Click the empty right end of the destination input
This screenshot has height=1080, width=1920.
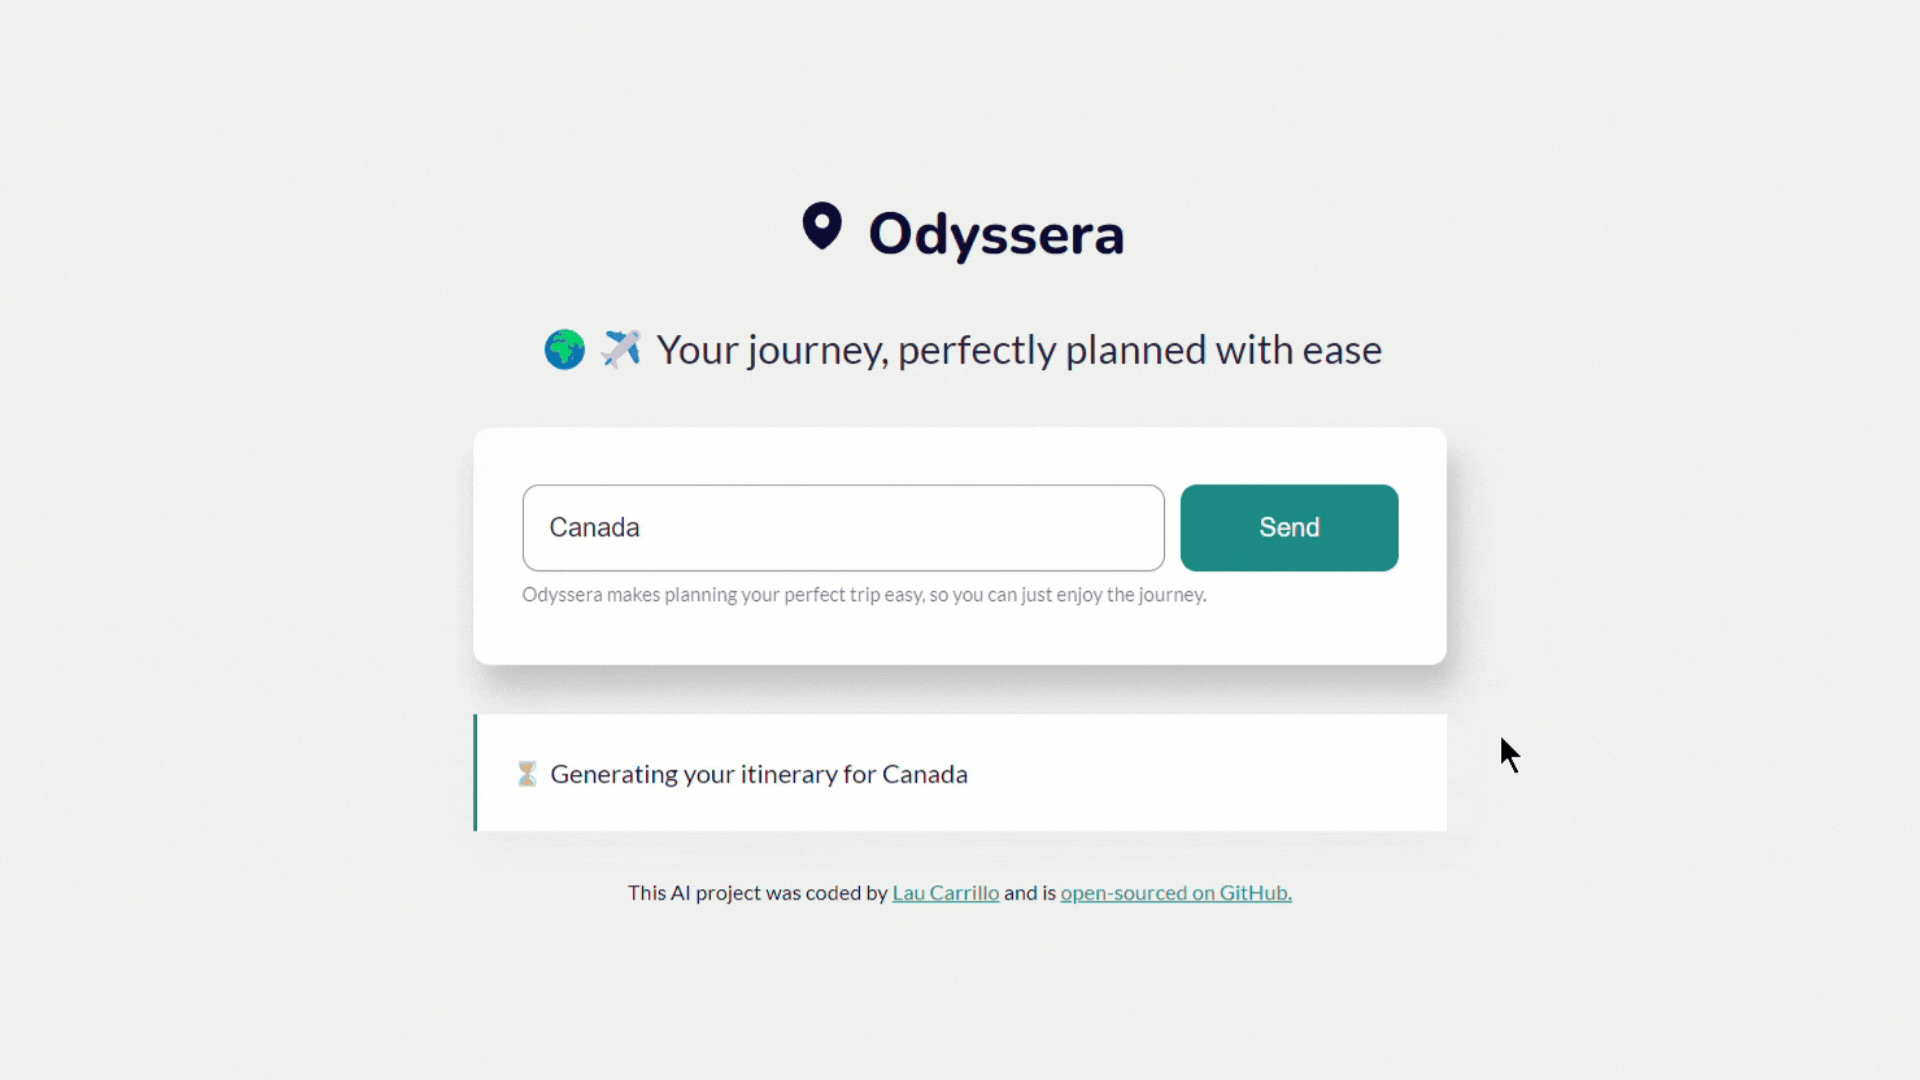[1050, 528]
